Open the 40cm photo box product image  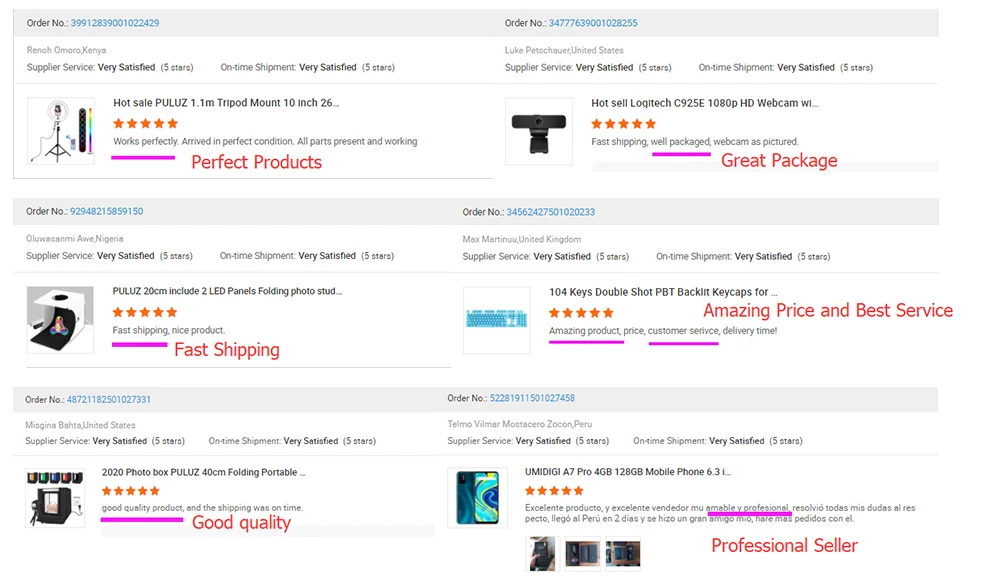55,498
